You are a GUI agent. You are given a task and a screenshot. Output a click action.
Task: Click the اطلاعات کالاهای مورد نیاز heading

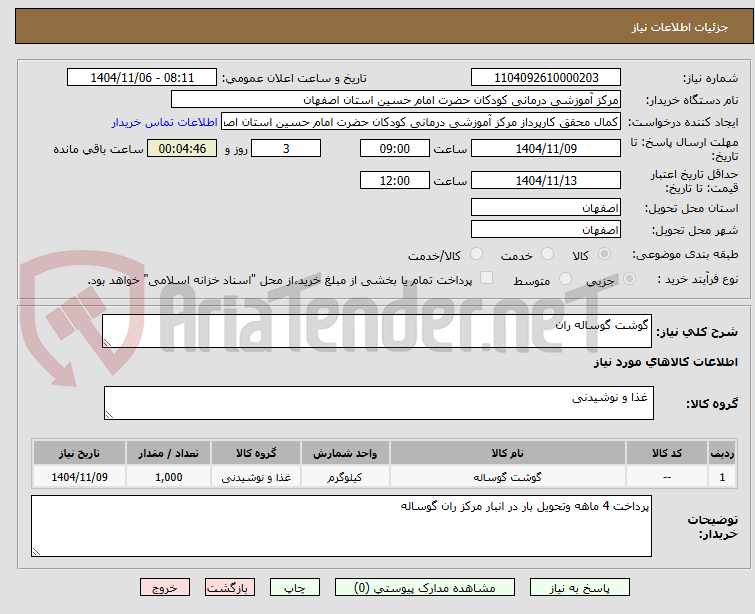pyautogui.click(x=666, y=362)
